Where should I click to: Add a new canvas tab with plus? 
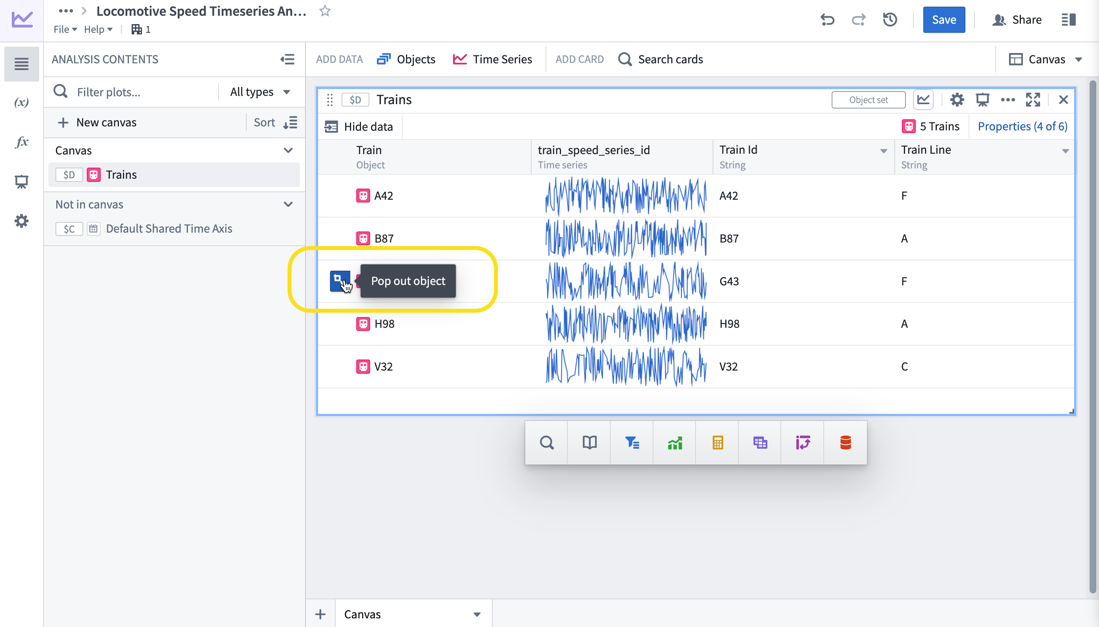(320, 614)
